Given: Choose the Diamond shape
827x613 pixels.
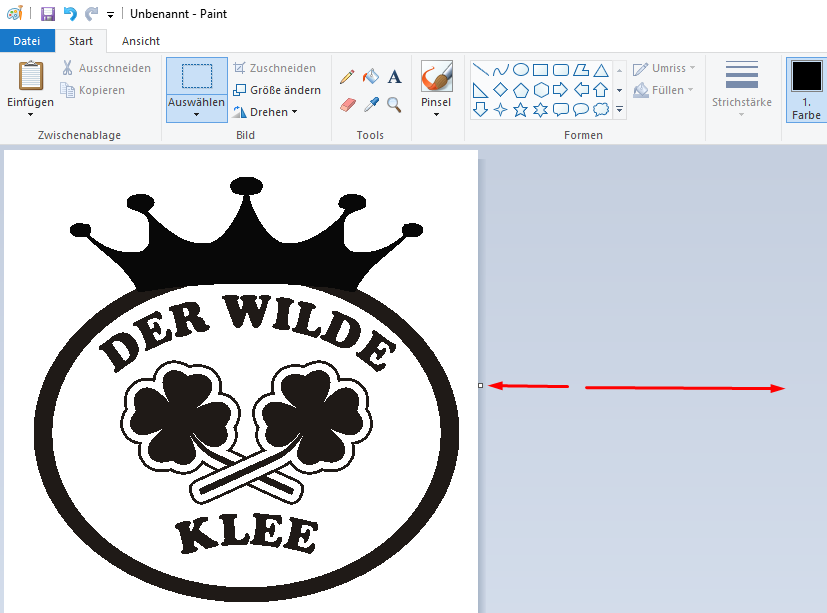Looking at the screenshot, I should pyautogui.click(x=501, y=90).
